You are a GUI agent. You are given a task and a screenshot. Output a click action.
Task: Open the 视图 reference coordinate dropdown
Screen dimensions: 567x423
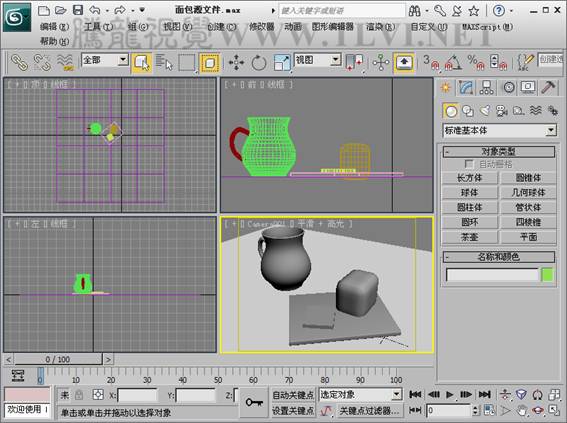click(x=318, y=60)
